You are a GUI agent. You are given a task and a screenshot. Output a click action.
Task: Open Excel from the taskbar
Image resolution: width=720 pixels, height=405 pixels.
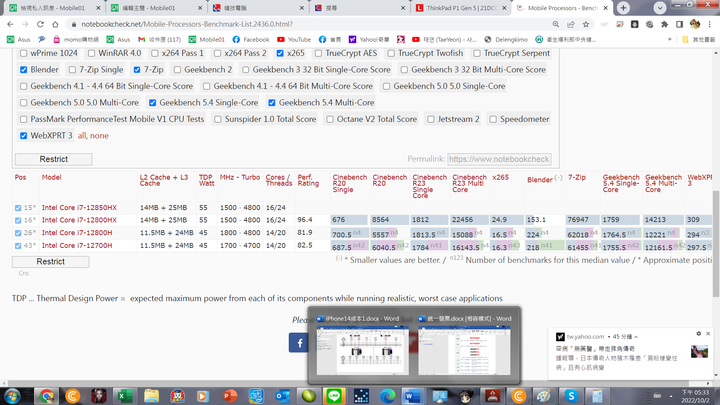[x=124, y=396]
